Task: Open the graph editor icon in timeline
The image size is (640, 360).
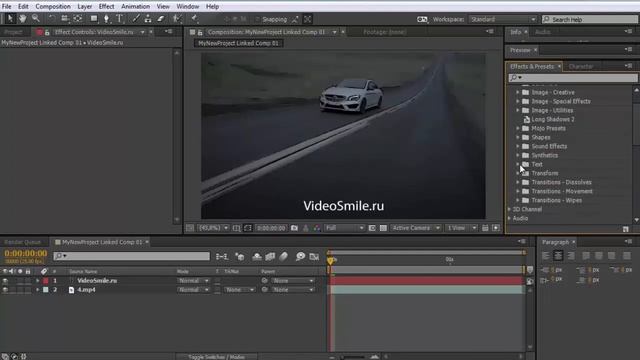Action: pos(314,256)
